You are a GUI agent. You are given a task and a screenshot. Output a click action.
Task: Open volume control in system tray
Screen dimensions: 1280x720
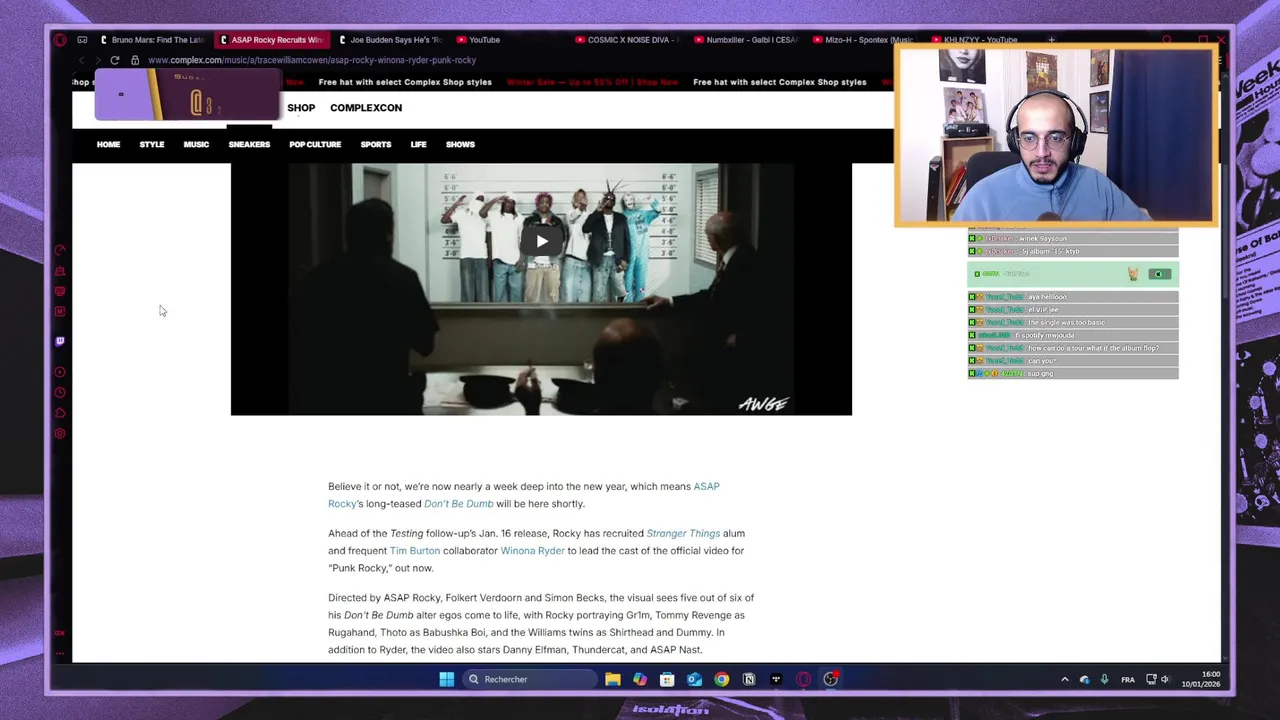(1165, 680)
